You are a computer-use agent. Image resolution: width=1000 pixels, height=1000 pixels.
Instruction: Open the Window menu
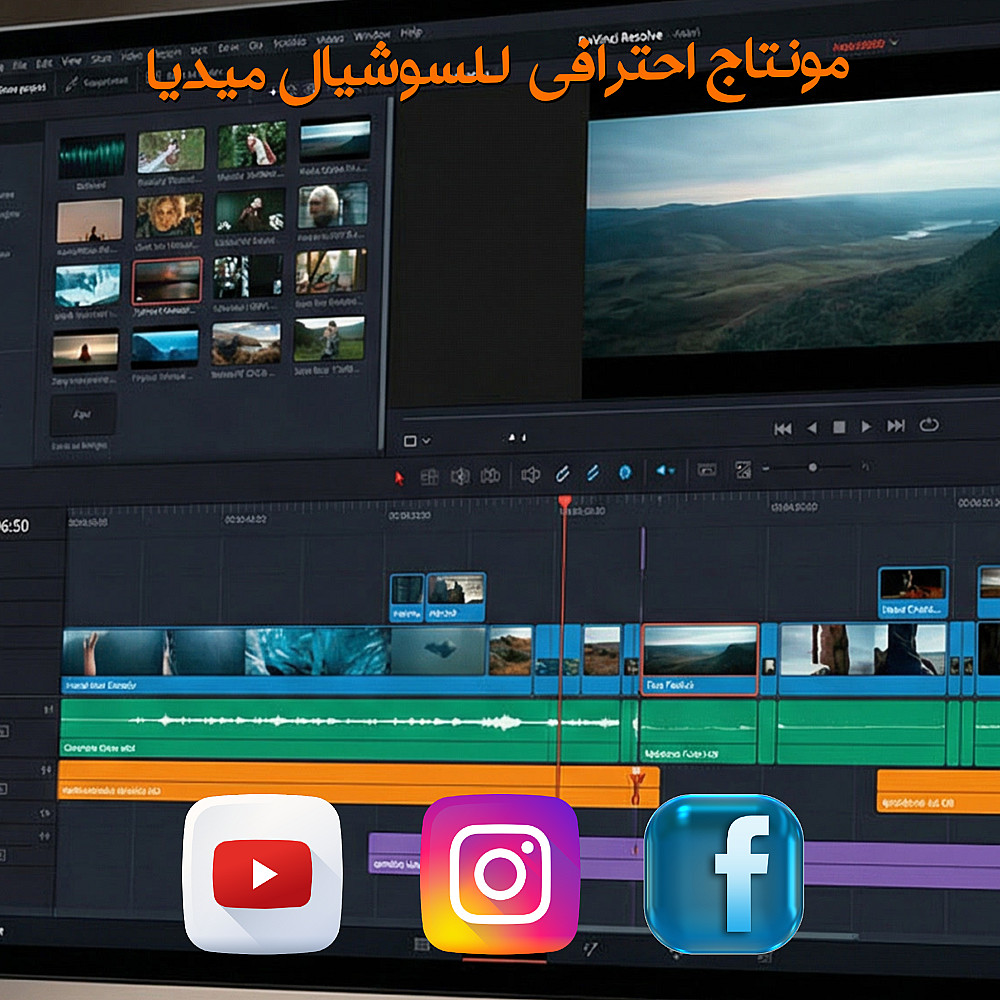pos(372,36)
